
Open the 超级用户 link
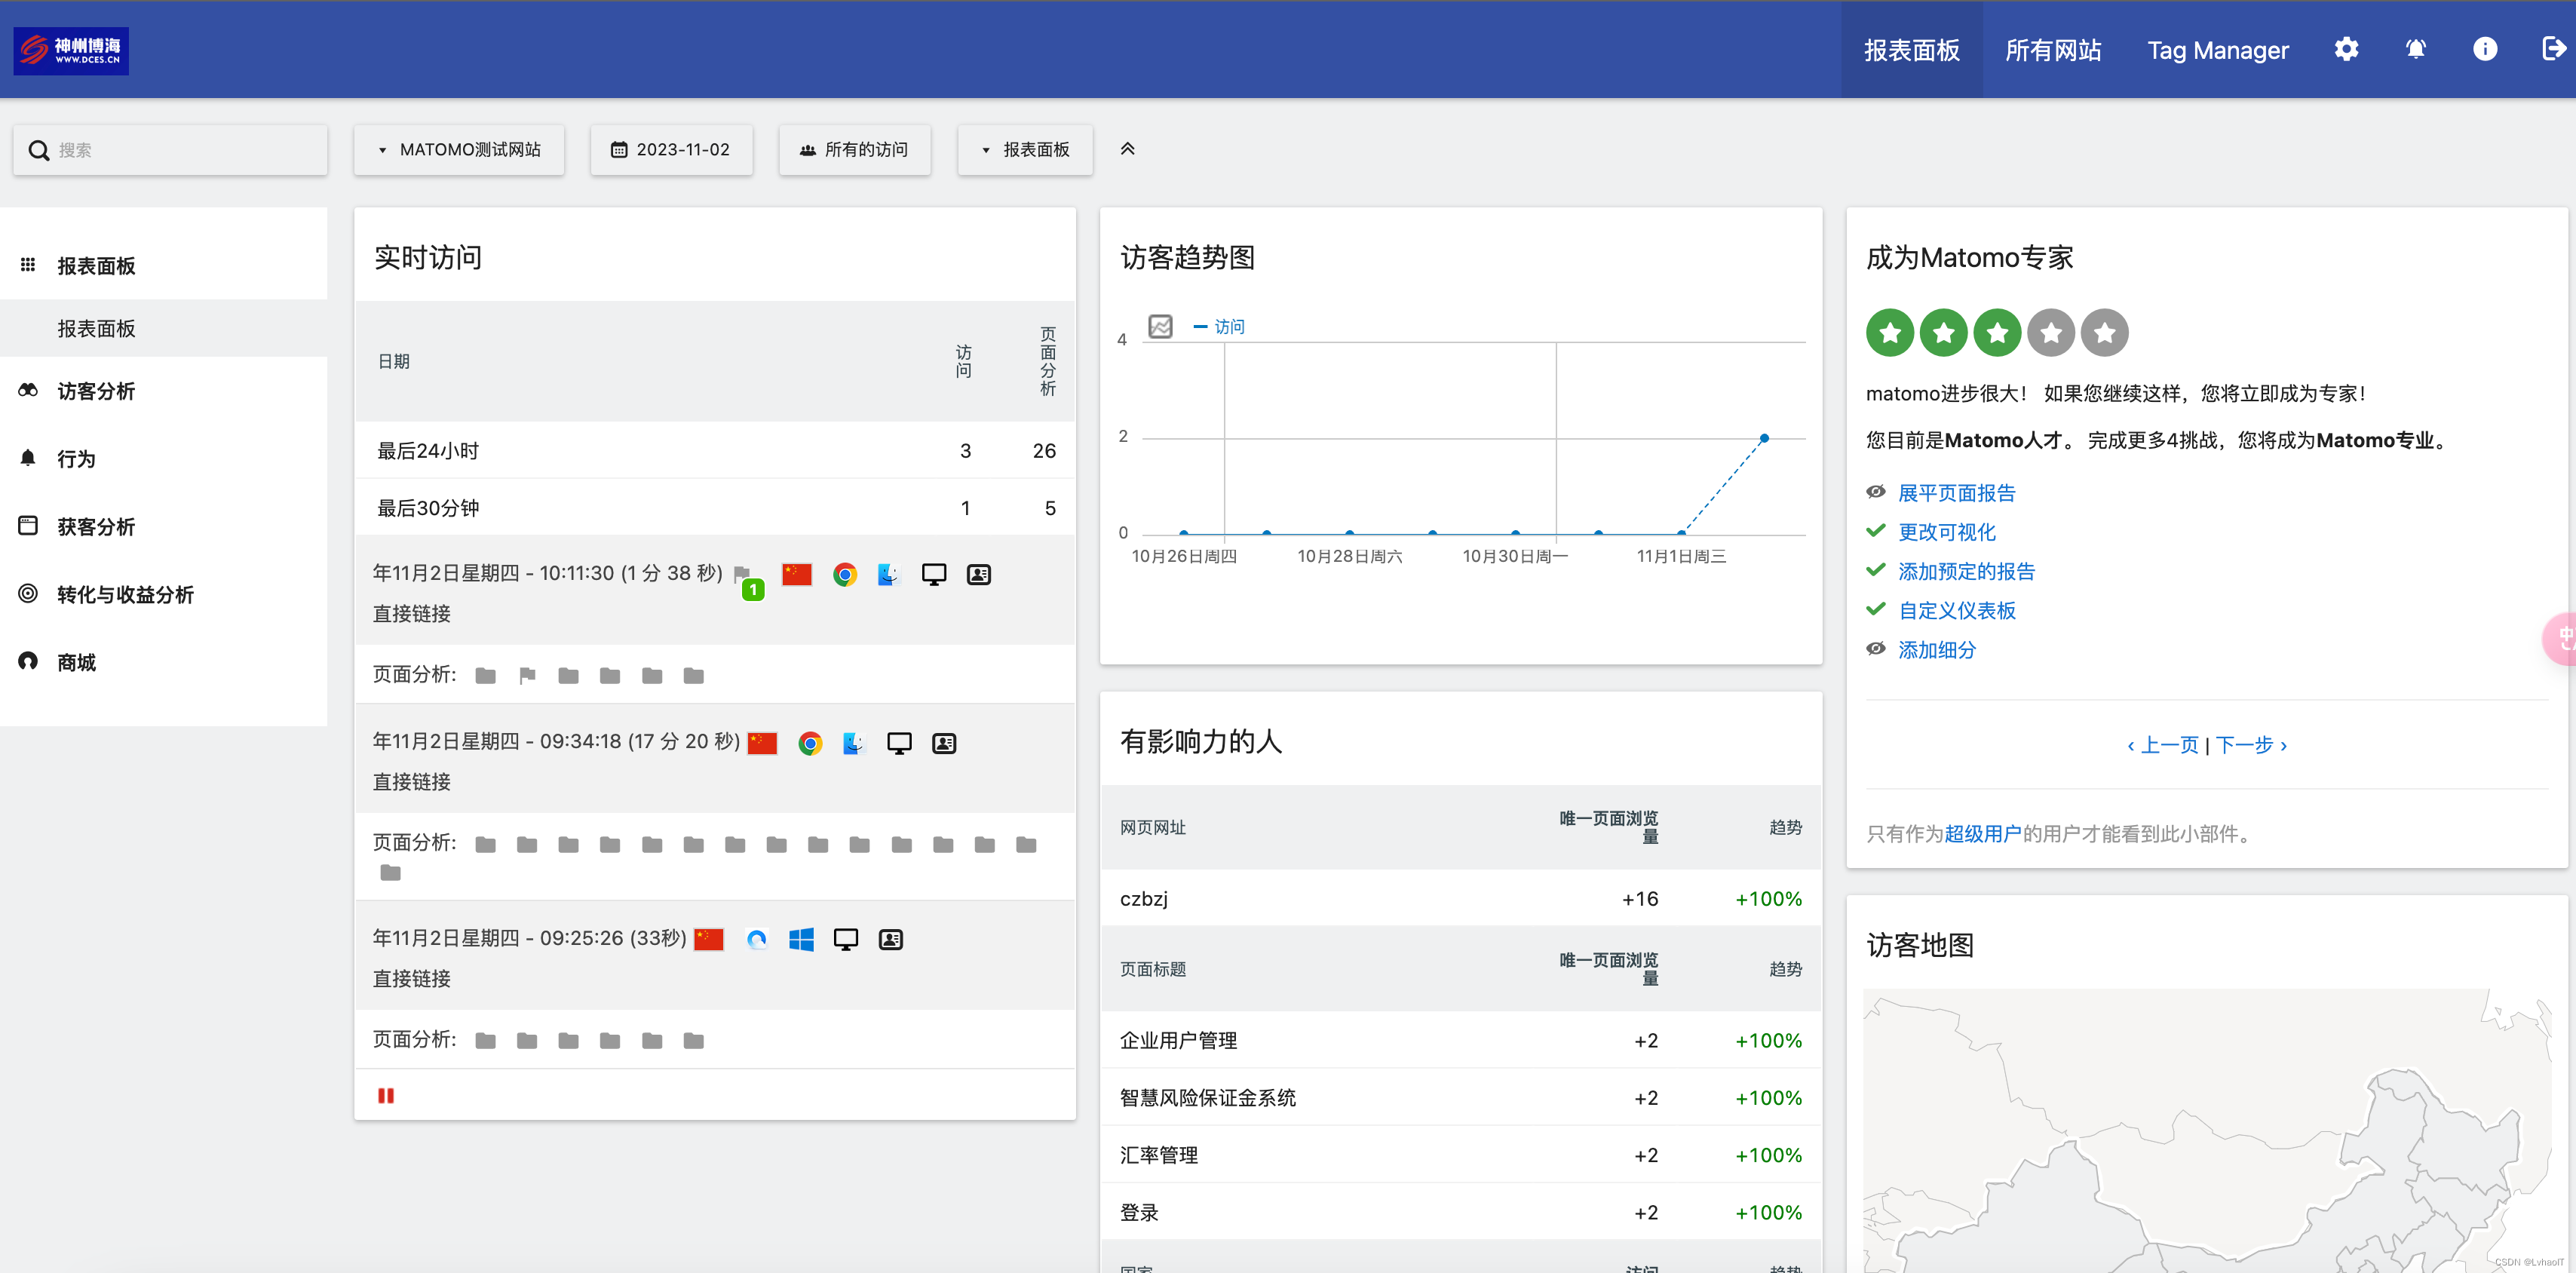[1983, 834]
